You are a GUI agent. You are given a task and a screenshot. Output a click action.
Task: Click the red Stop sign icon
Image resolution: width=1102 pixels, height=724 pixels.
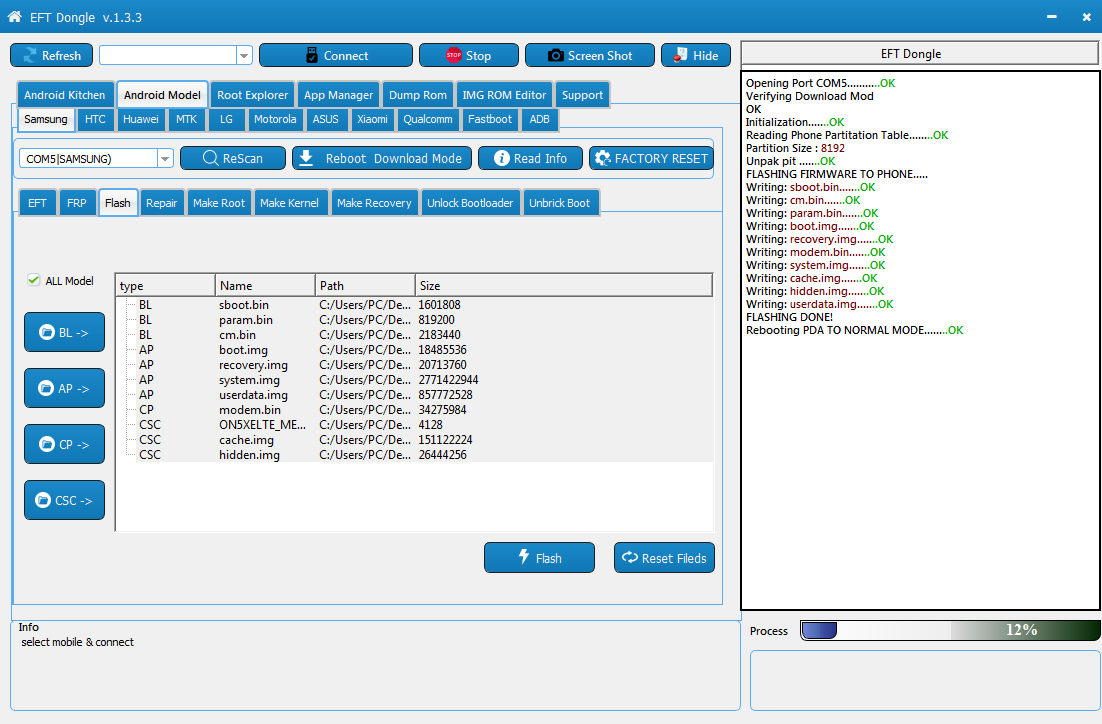453,55
